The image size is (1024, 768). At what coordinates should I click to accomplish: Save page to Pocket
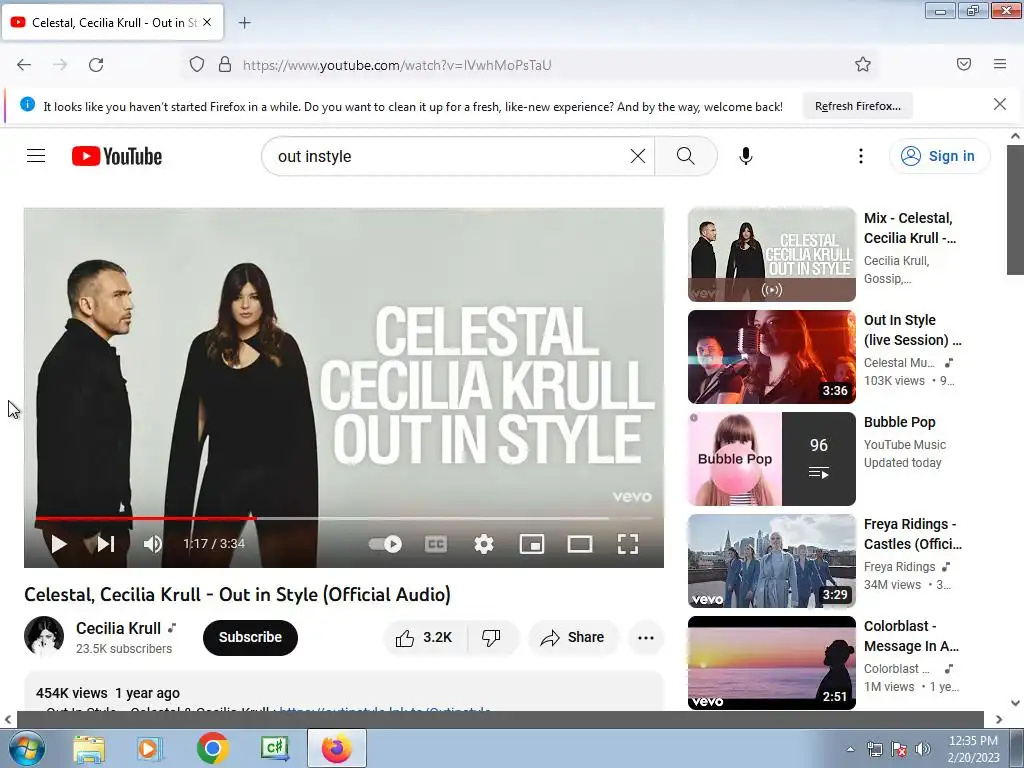tap(964, 64)
